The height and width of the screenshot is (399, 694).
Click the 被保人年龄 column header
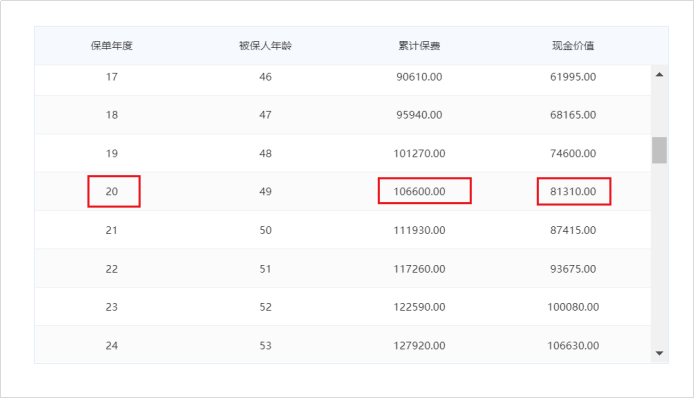point(265,46)
